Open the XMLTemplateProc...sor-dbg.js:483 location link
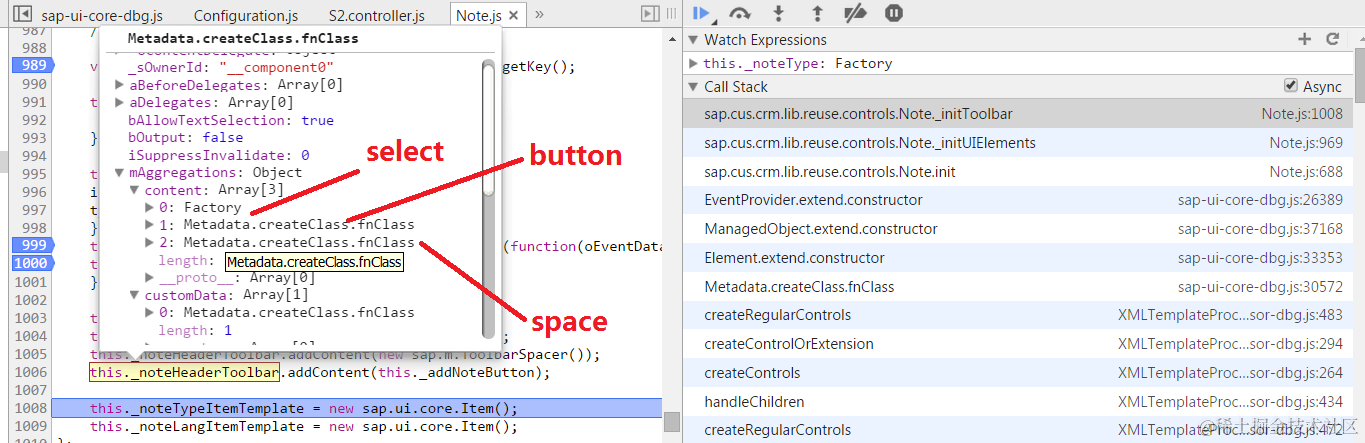Screen dimensions: 1365x443 pos(1230,315)
